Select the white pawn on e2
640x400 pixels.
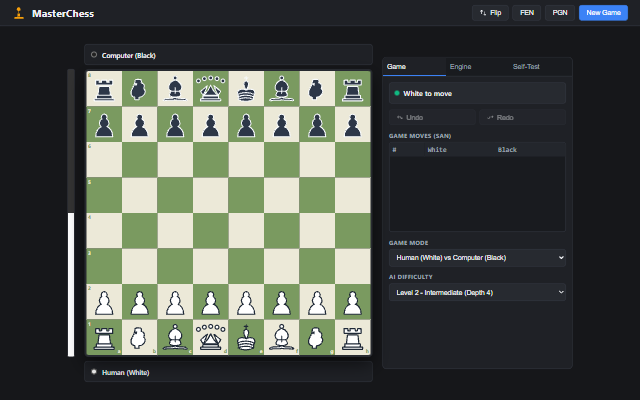[246, 302]
